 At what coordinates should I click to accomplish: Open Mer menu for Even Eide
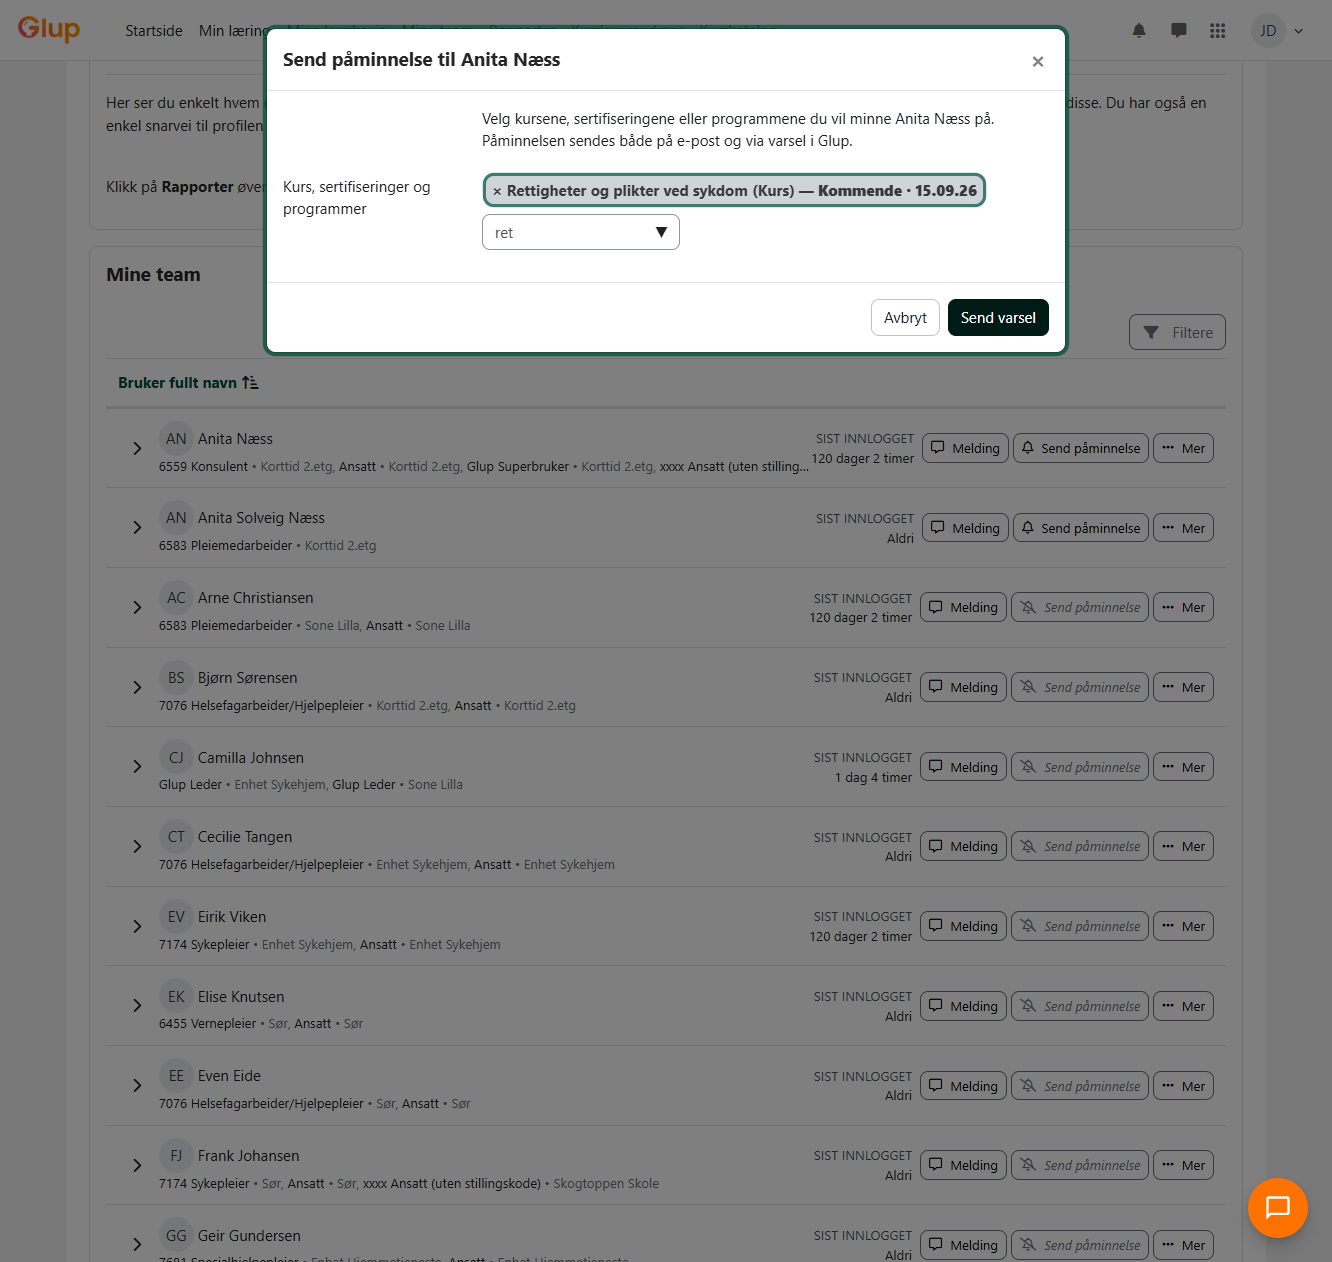tap(1183, 1086)
